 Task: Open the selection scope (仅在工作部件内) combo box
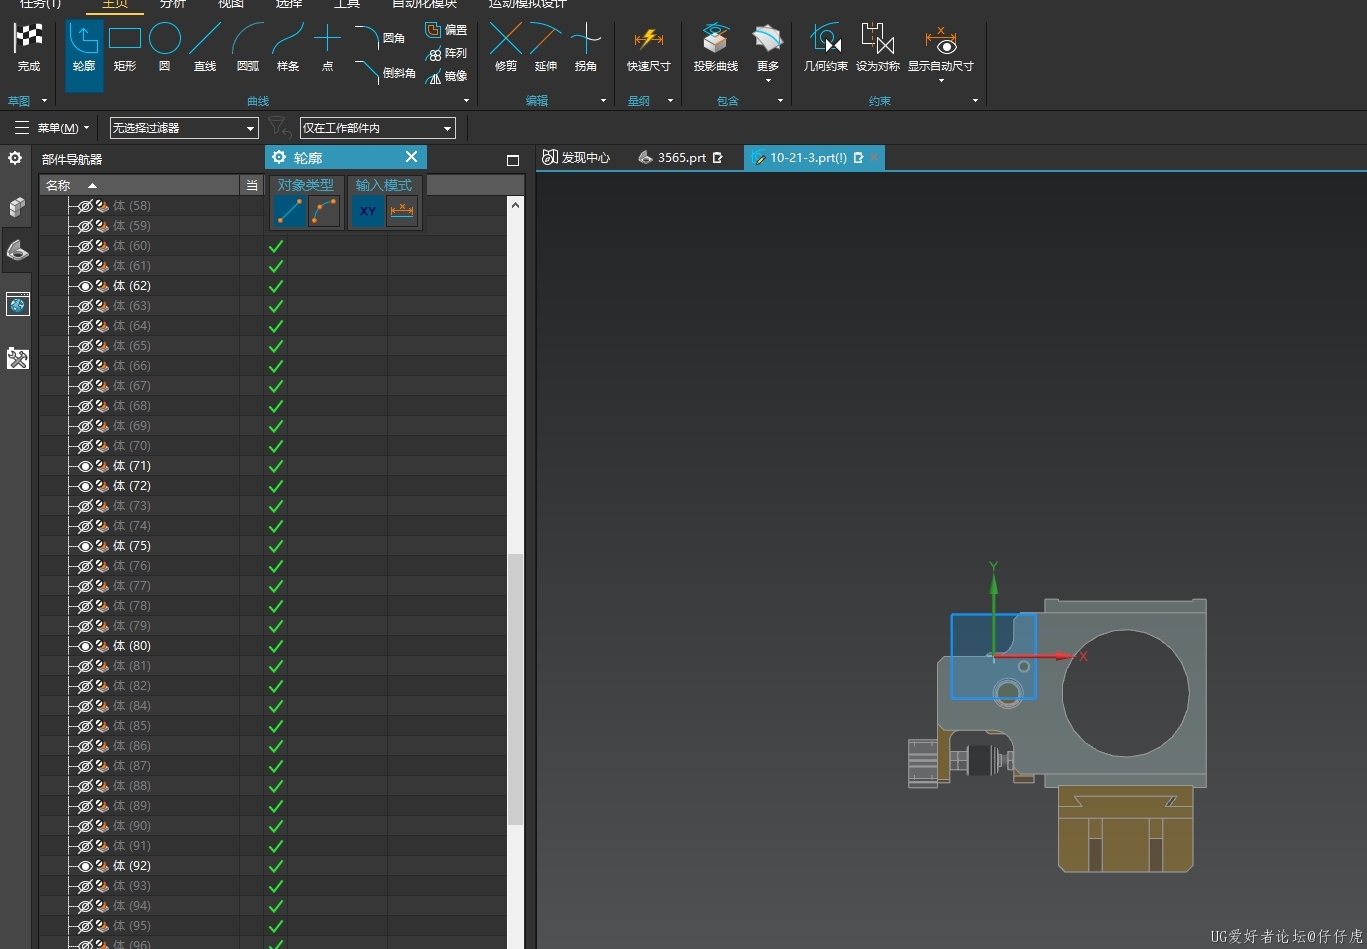378,128
